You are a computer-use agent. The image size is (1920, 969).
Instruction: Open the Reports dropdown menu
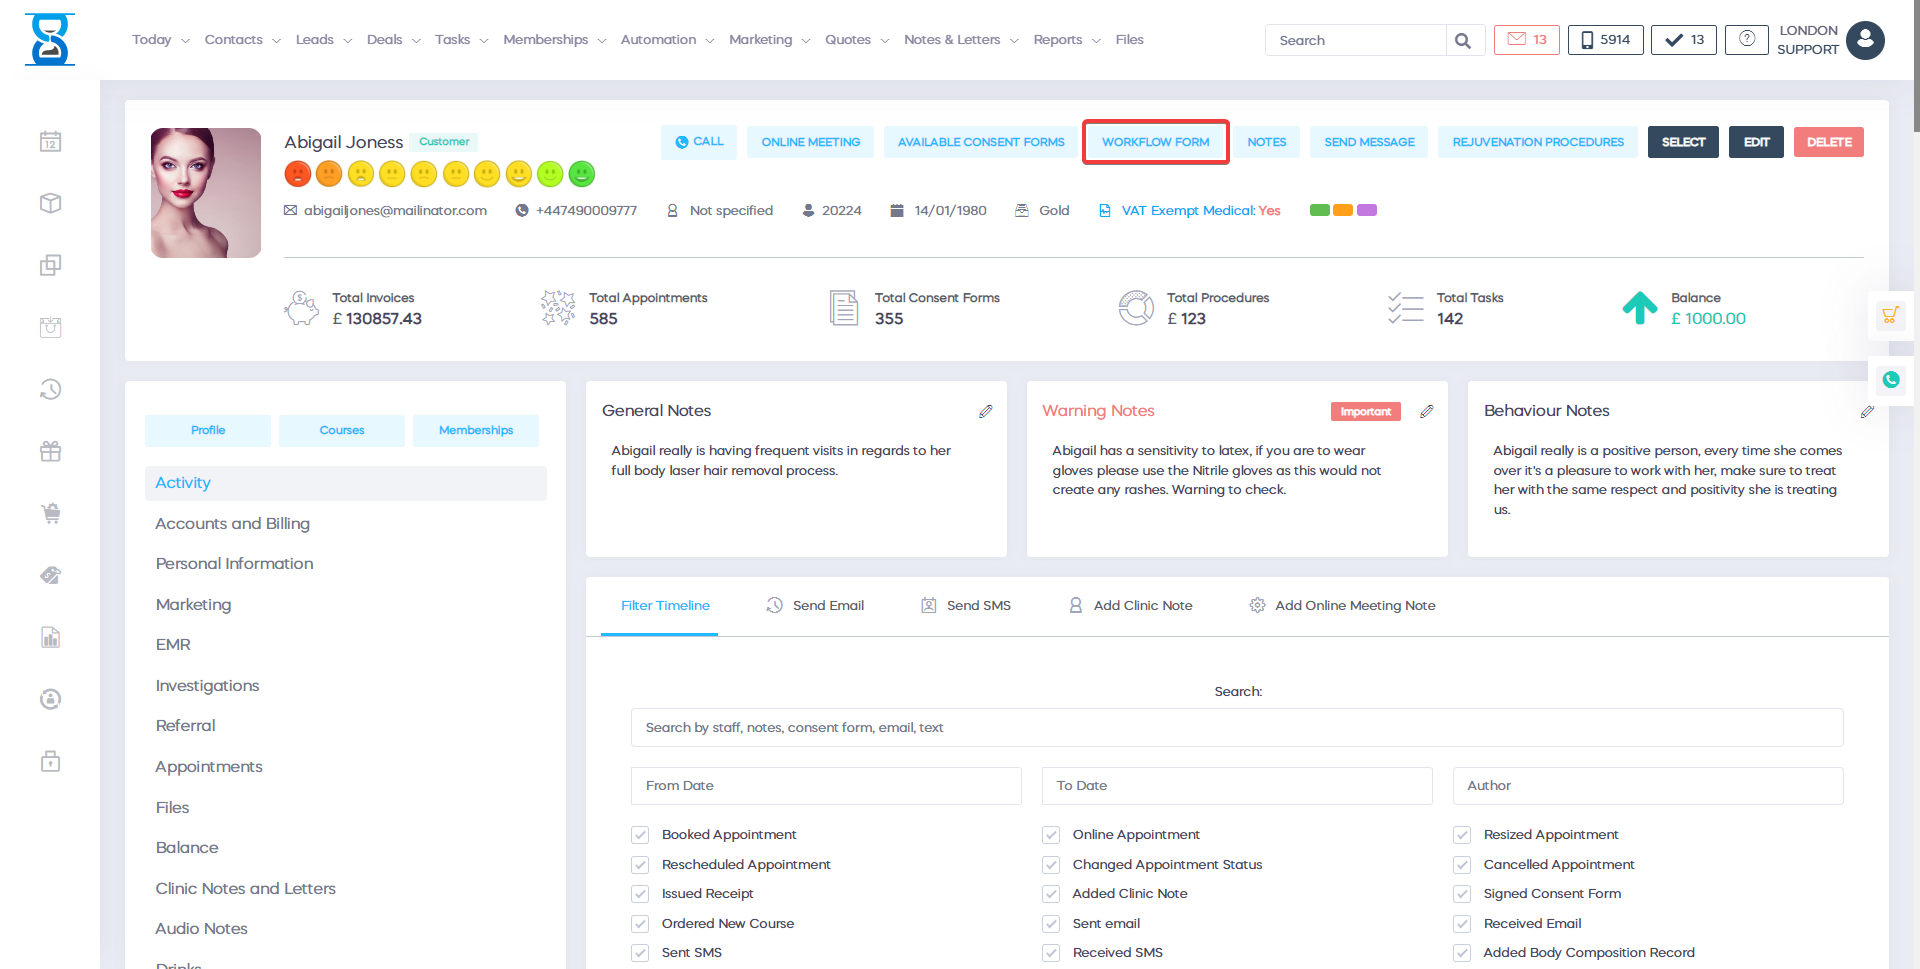point(1066,40)
